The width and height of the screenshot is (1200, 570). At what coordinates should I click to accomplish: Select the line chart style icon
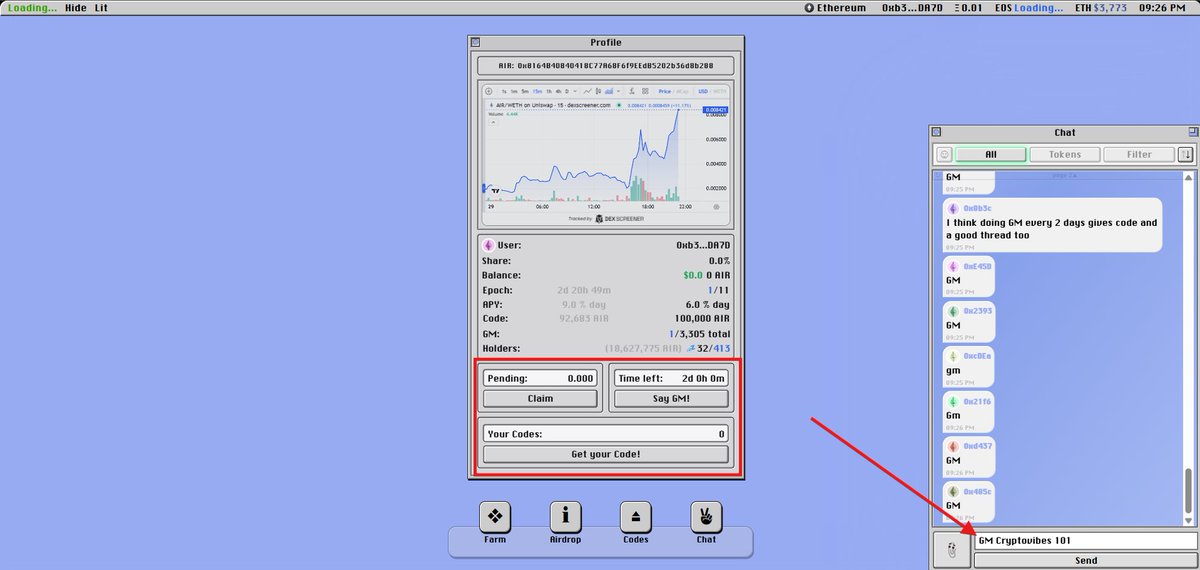[587, 91]
